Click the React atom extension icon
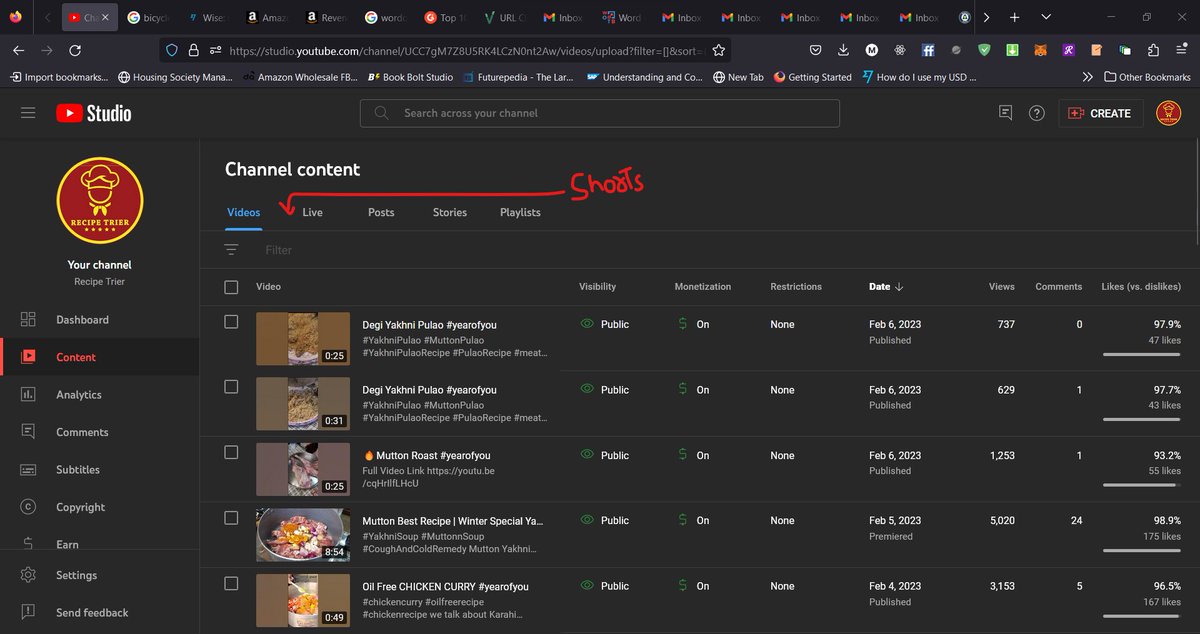 point(900,50)
